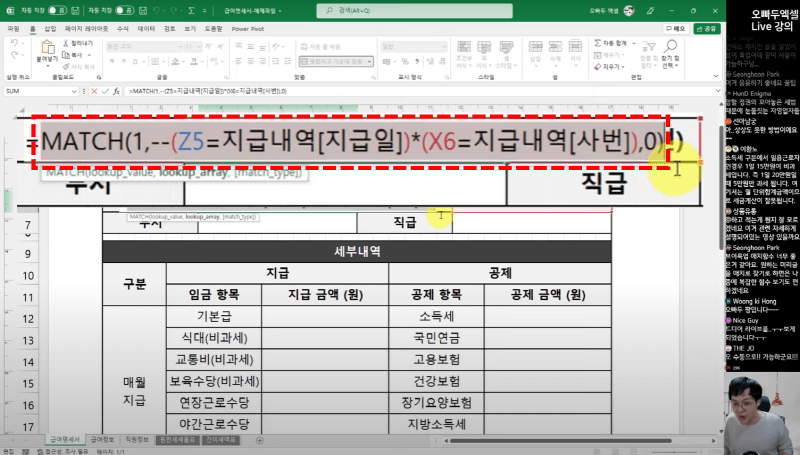This screenshot has height=455, width=800.
Task: Click the 복사 copy icon
Action: 66,55
